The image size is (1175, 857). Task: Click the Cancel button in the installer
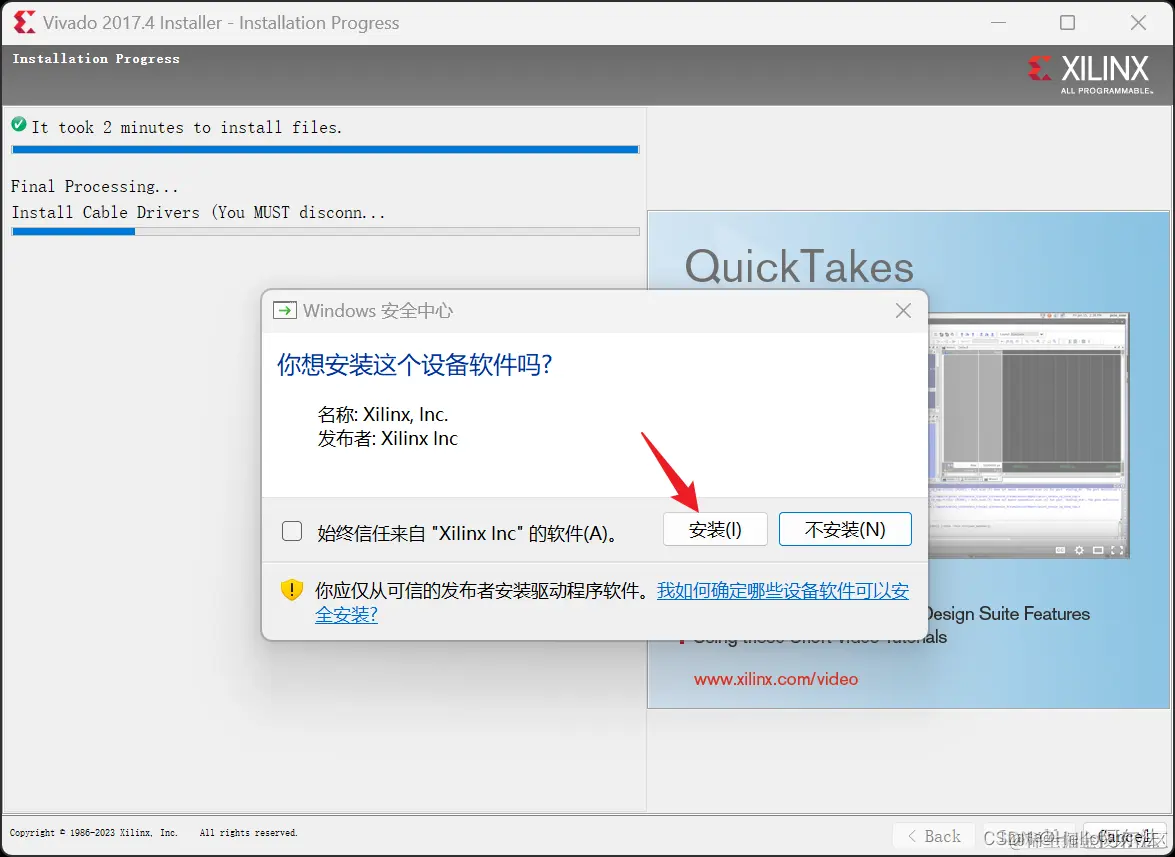[1127, 836]
